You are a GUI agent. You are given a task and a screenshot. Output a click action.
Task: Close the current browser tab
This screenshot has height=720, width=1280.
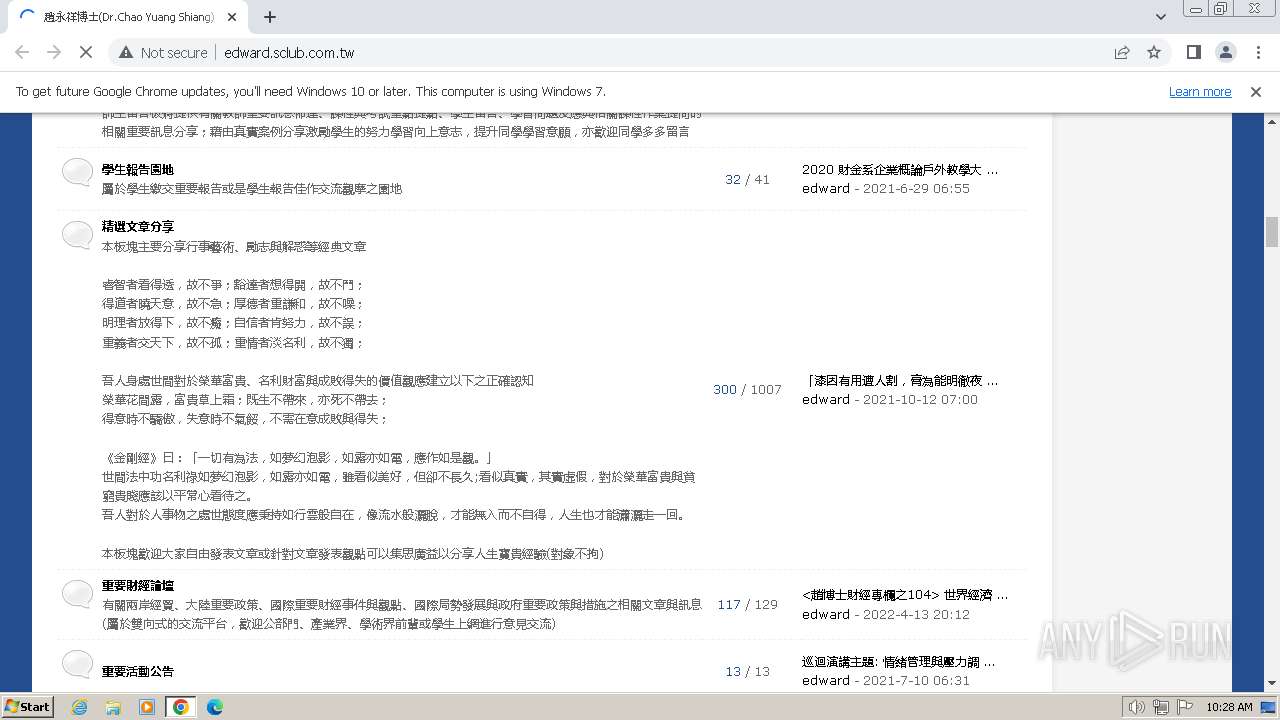232,17
